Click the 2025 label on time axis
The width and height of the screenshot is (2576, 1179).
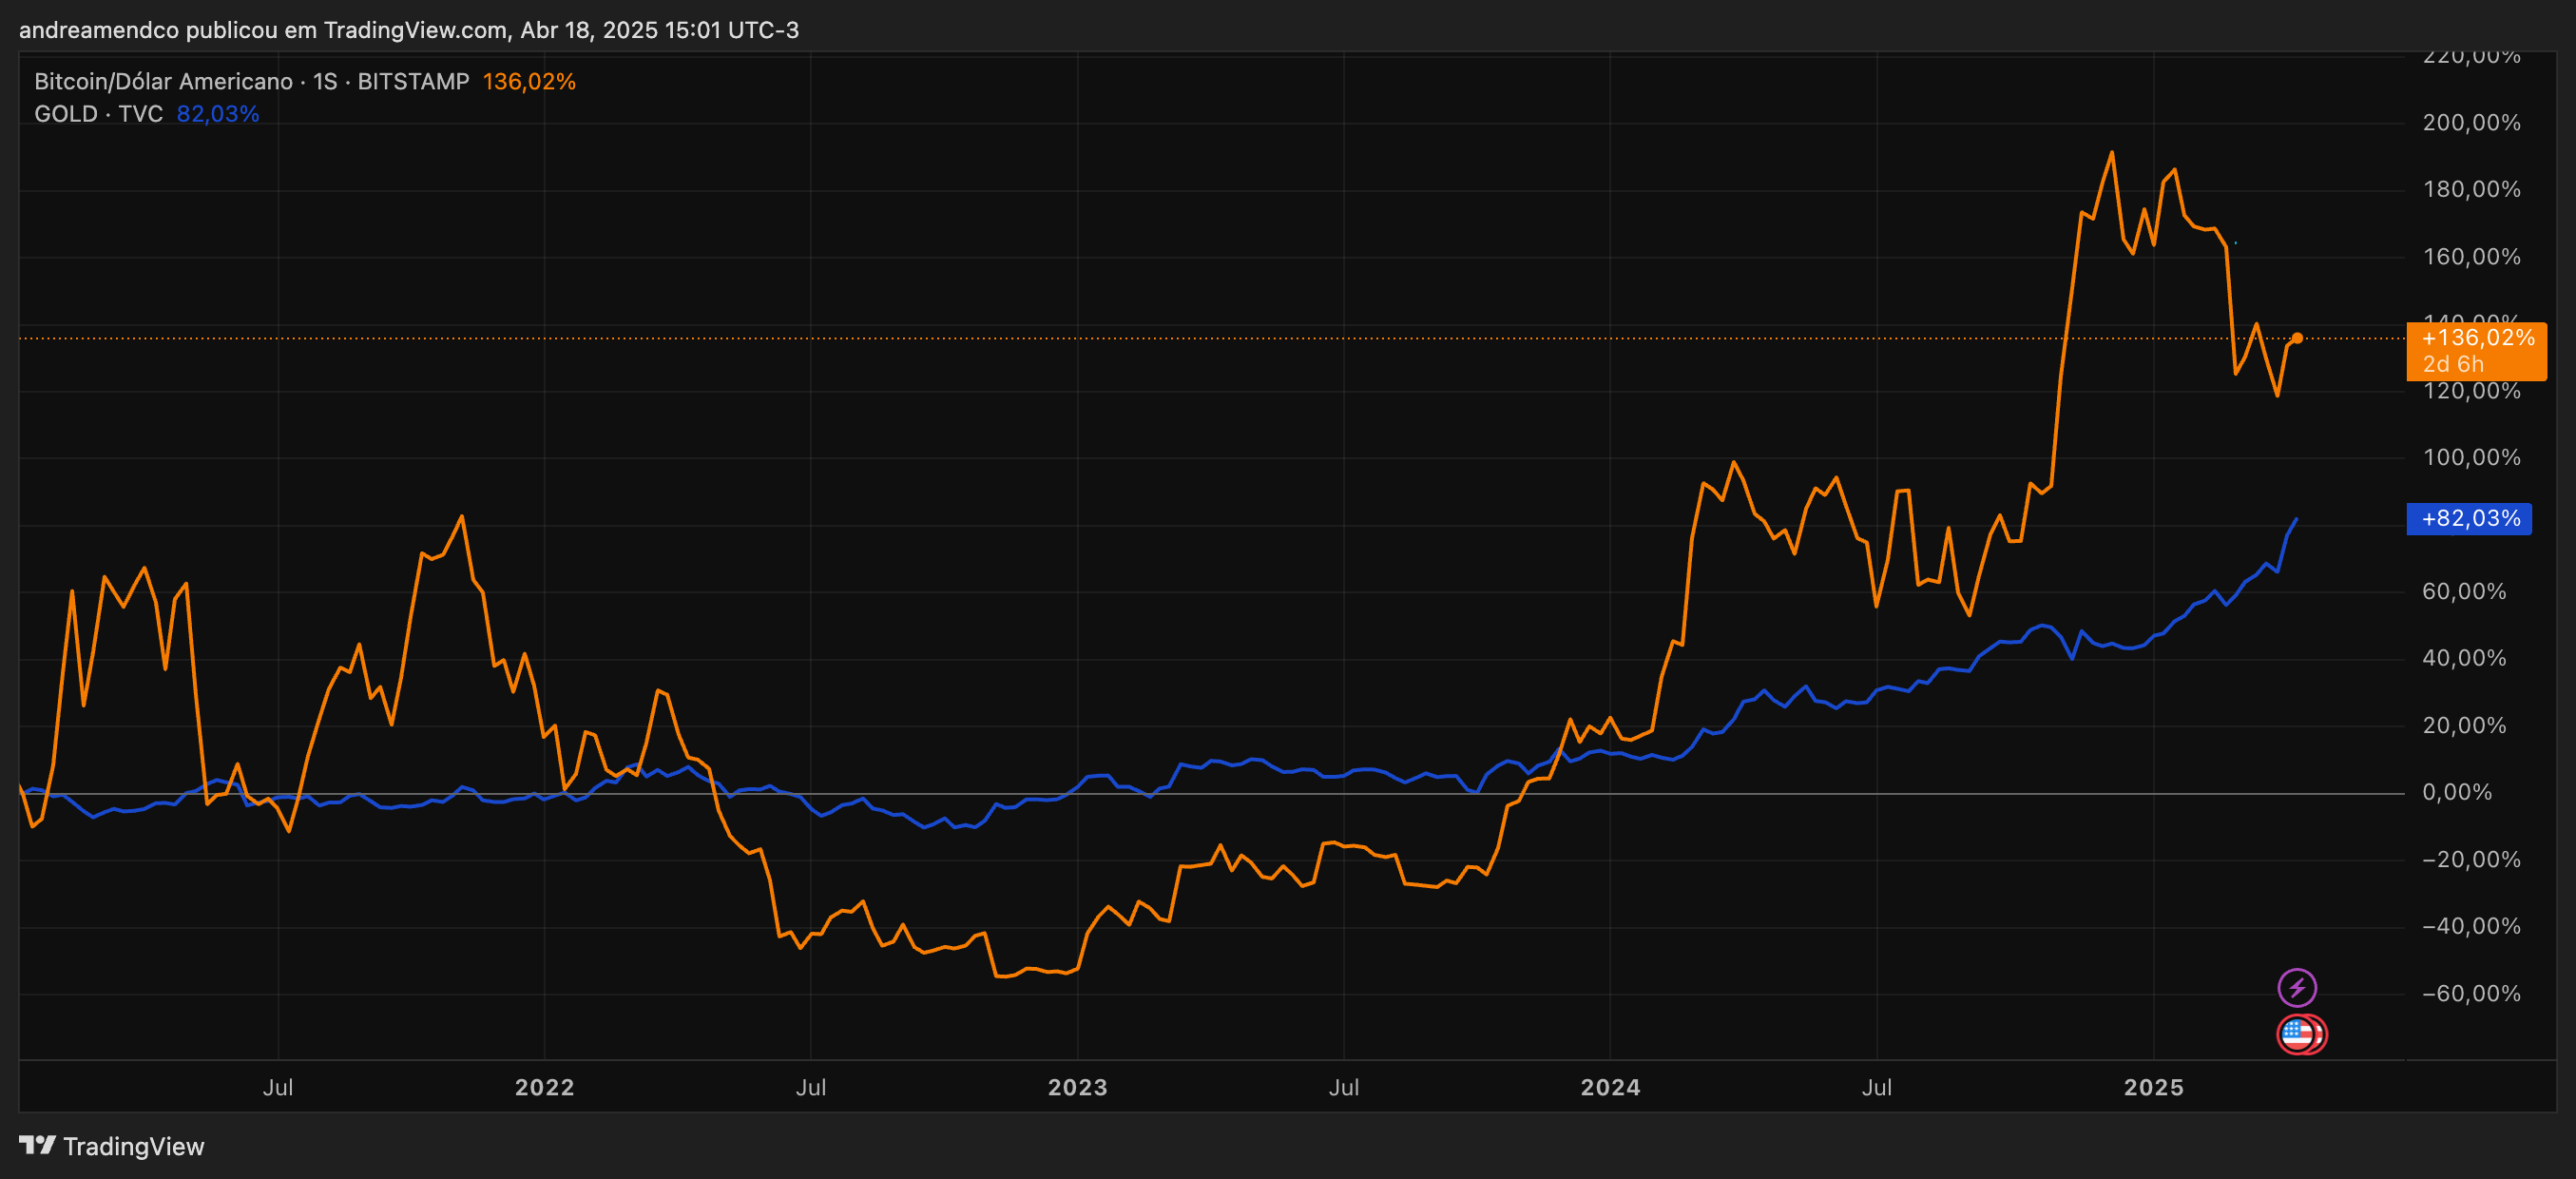click(2153, 1087)
